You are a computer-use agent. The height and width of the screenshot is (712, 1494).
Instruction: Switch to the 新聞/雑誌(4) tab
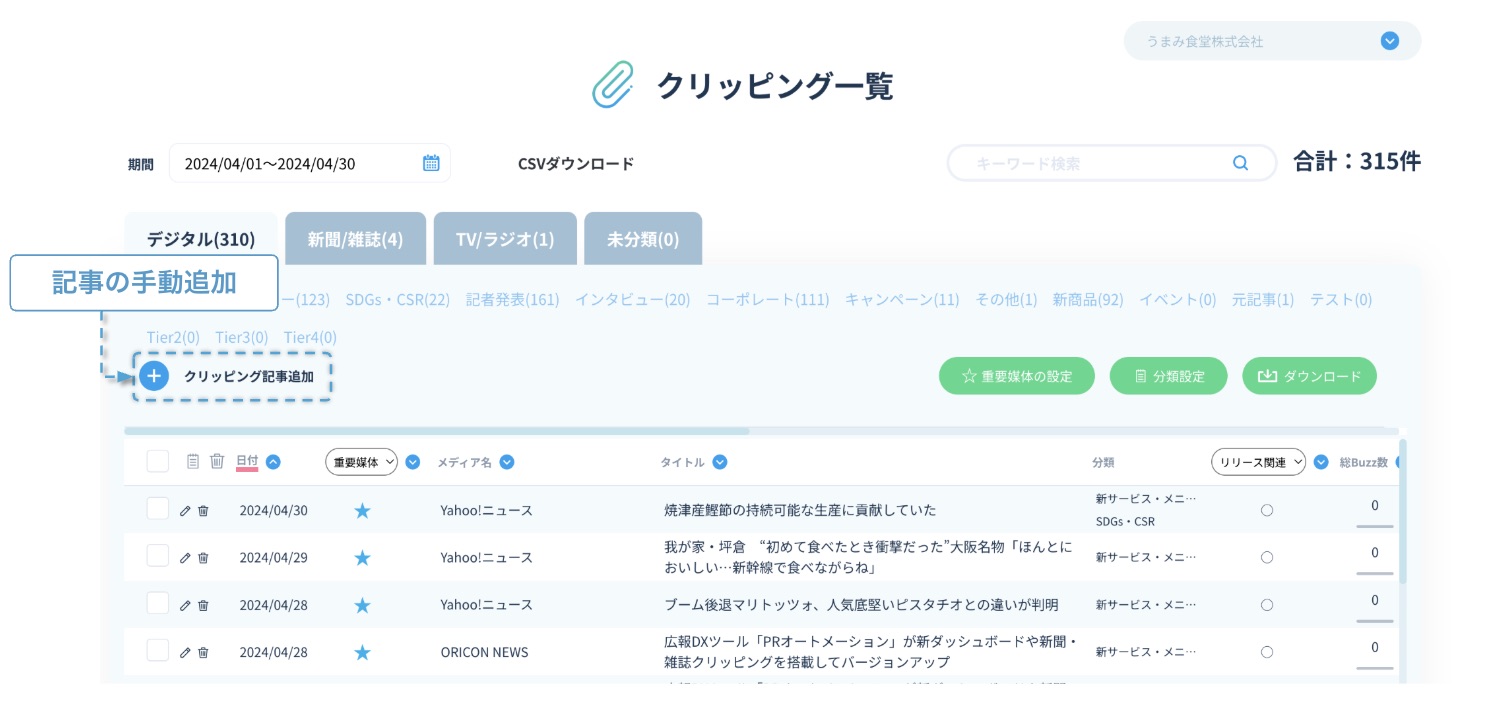tap(355, 239)
